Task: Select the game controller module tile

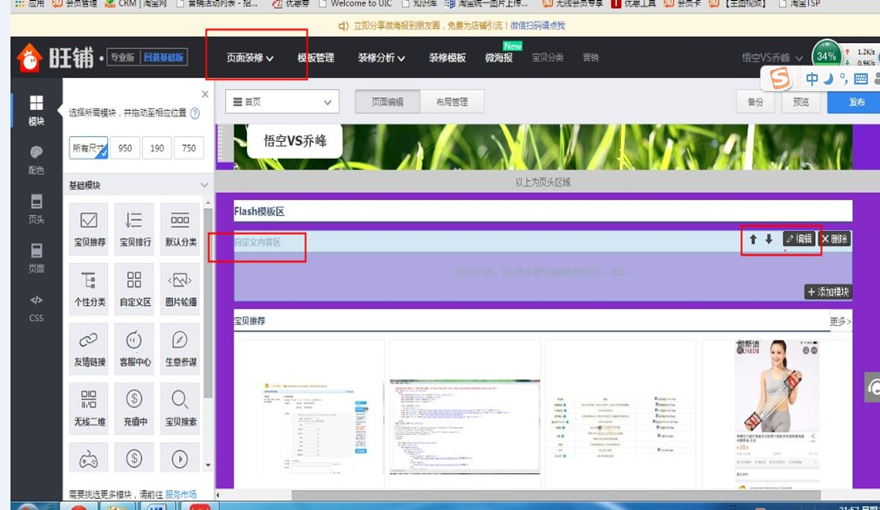Action: coord(89,458)
